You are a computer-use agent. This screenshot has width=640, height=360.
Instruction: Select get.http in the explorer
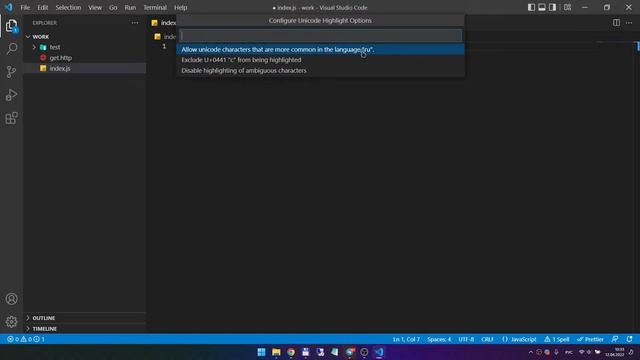click(x=85, y=58)
